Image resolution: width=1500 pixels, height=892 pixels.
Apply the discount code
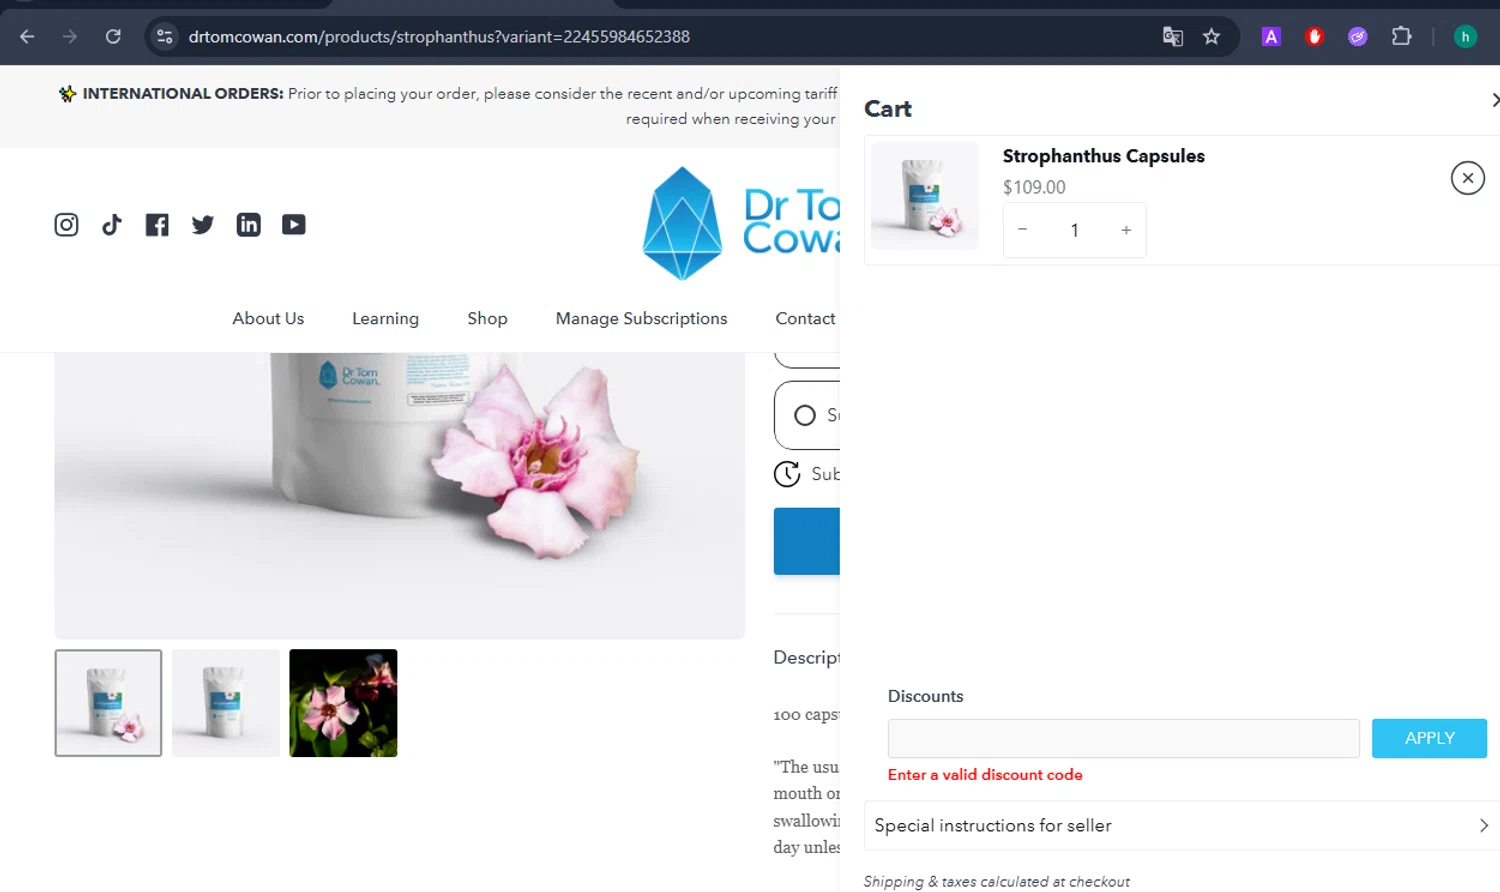coord(1429,738)
